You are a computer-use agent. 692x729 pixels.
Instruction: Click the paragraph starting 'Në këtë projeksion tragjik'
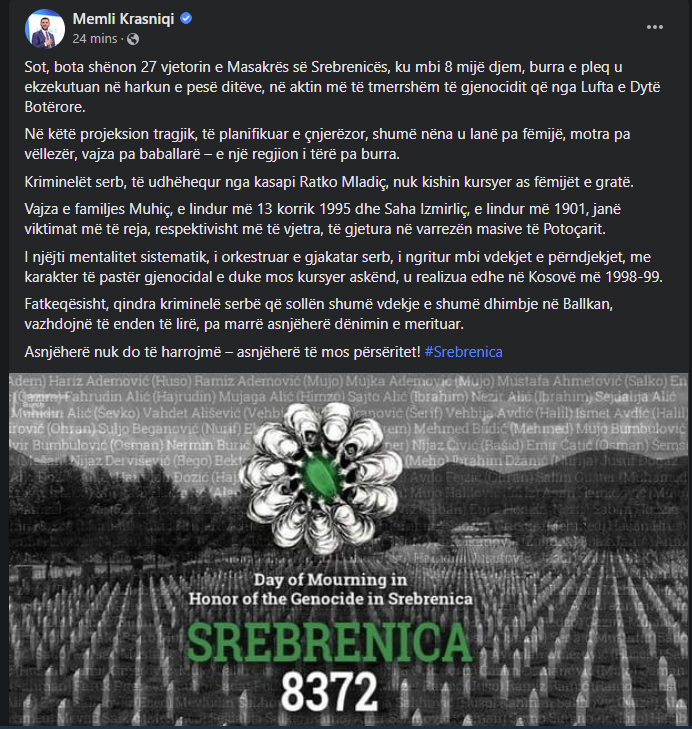click(x=327, y=144)
